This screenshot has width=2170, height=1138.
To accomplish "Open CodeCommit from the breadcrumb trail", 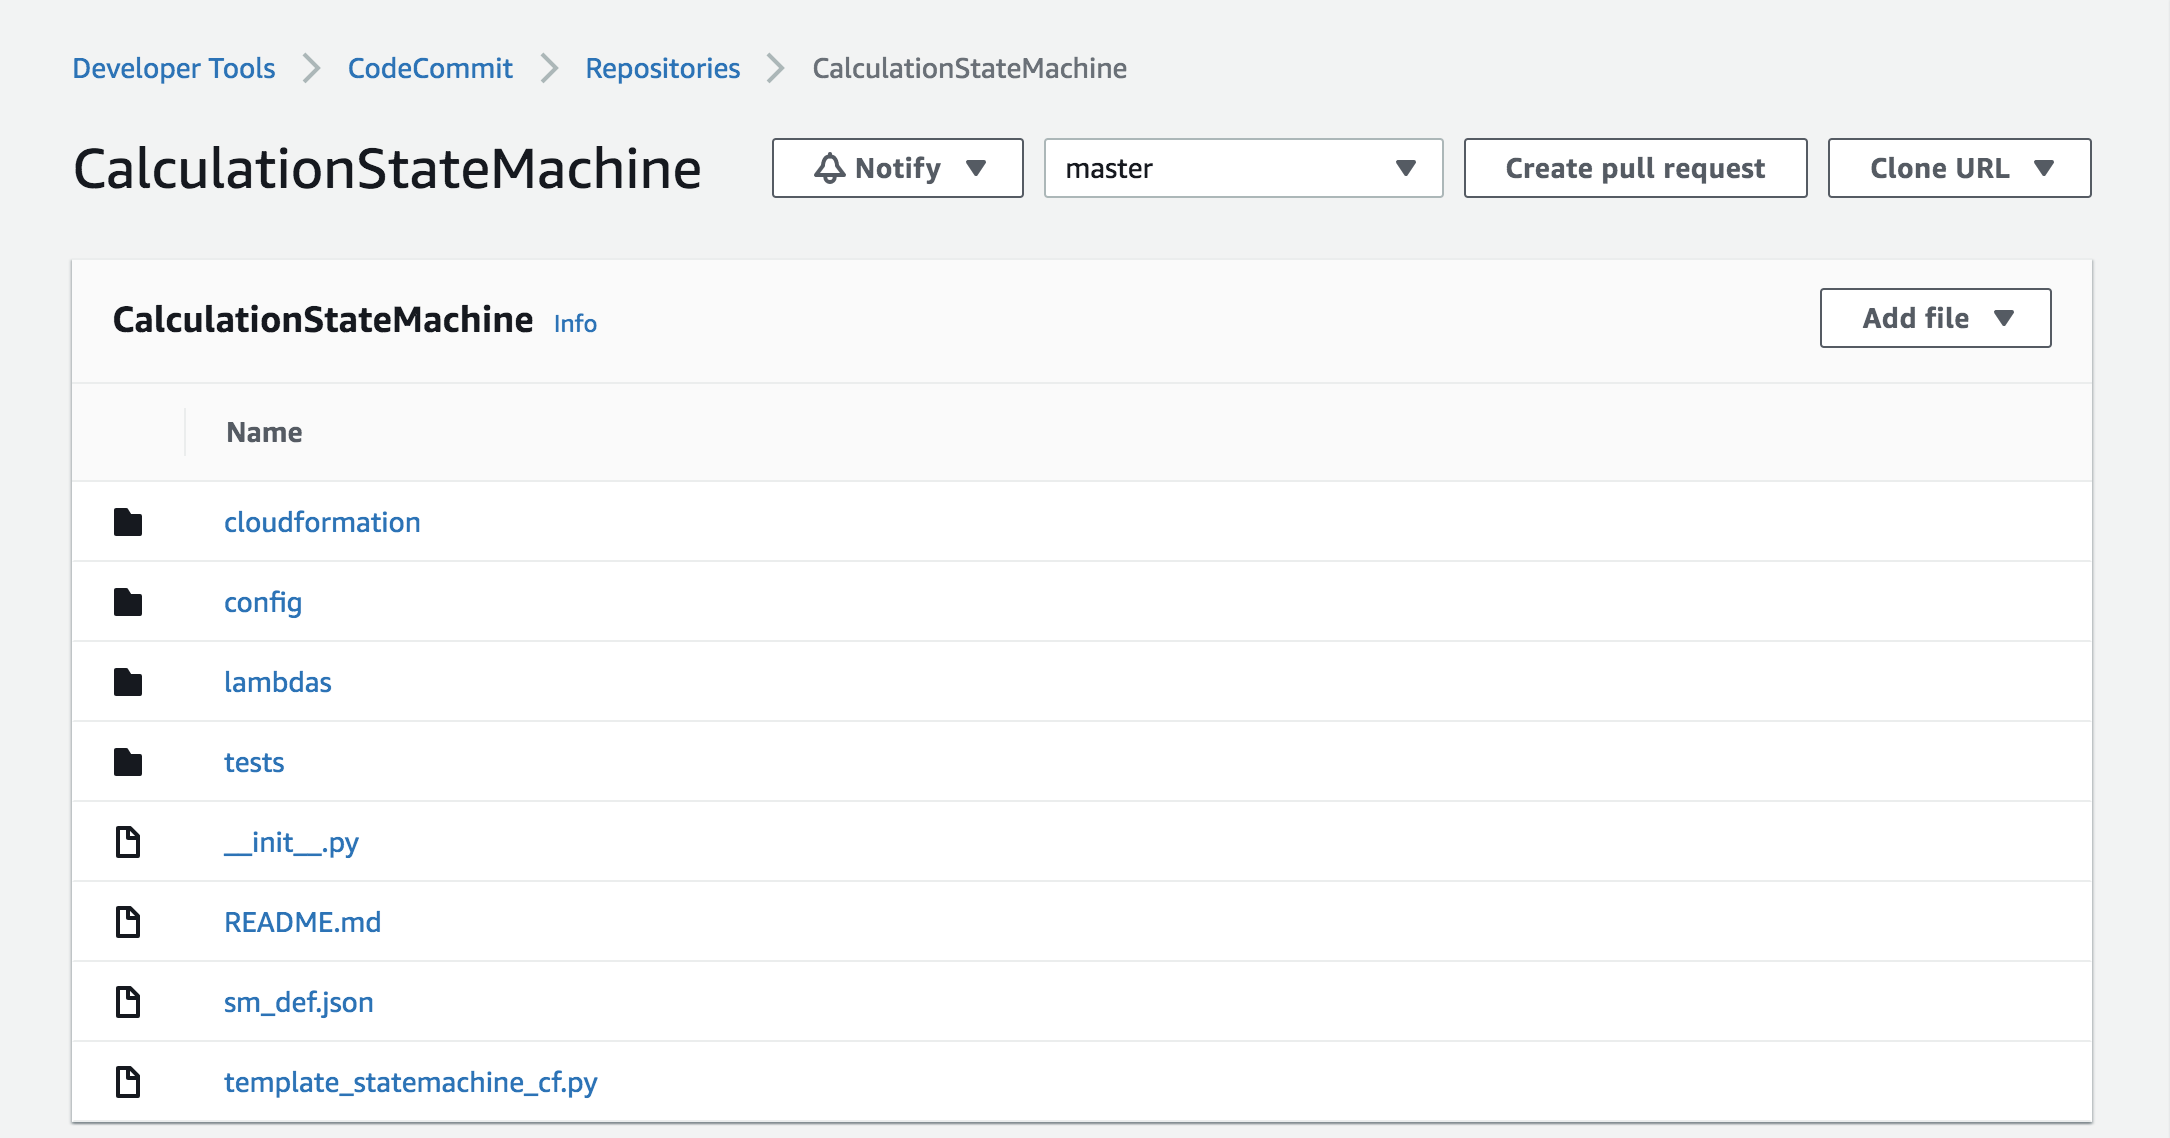I will [x=430, y=68].
